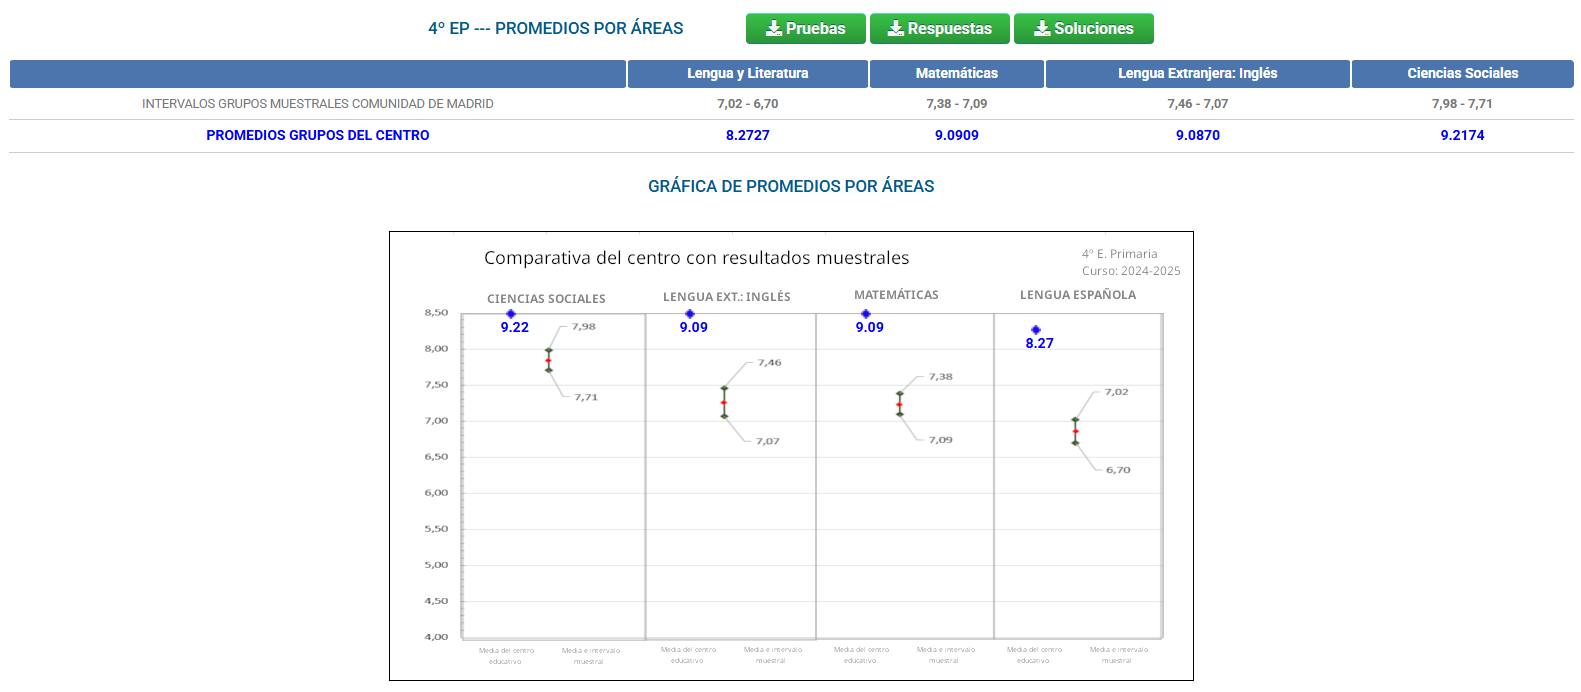Click the 9.2174 average value
The height and width of the screenshot is (692, 1581).
[x=1462, y=135]
